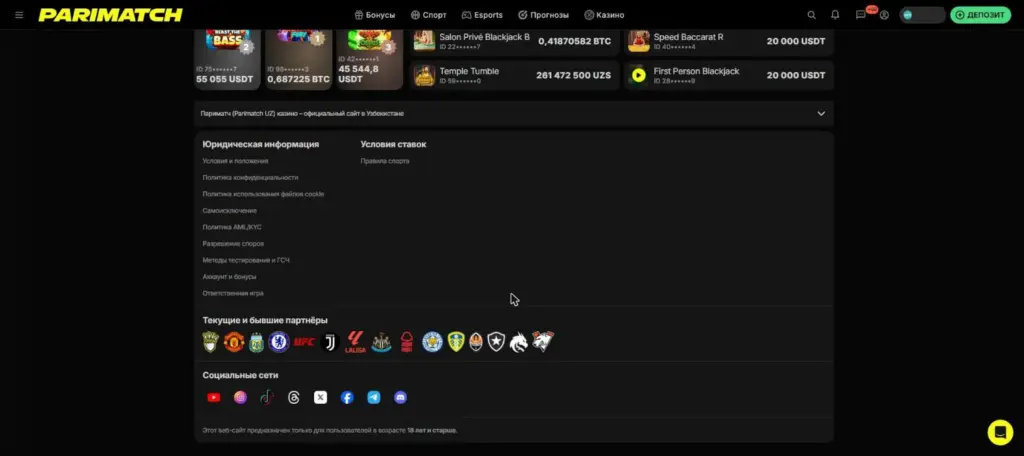This screenshot has height=456, width=1024.
Task: Click the Newcastle United partner logo
Action: point(381,342)
